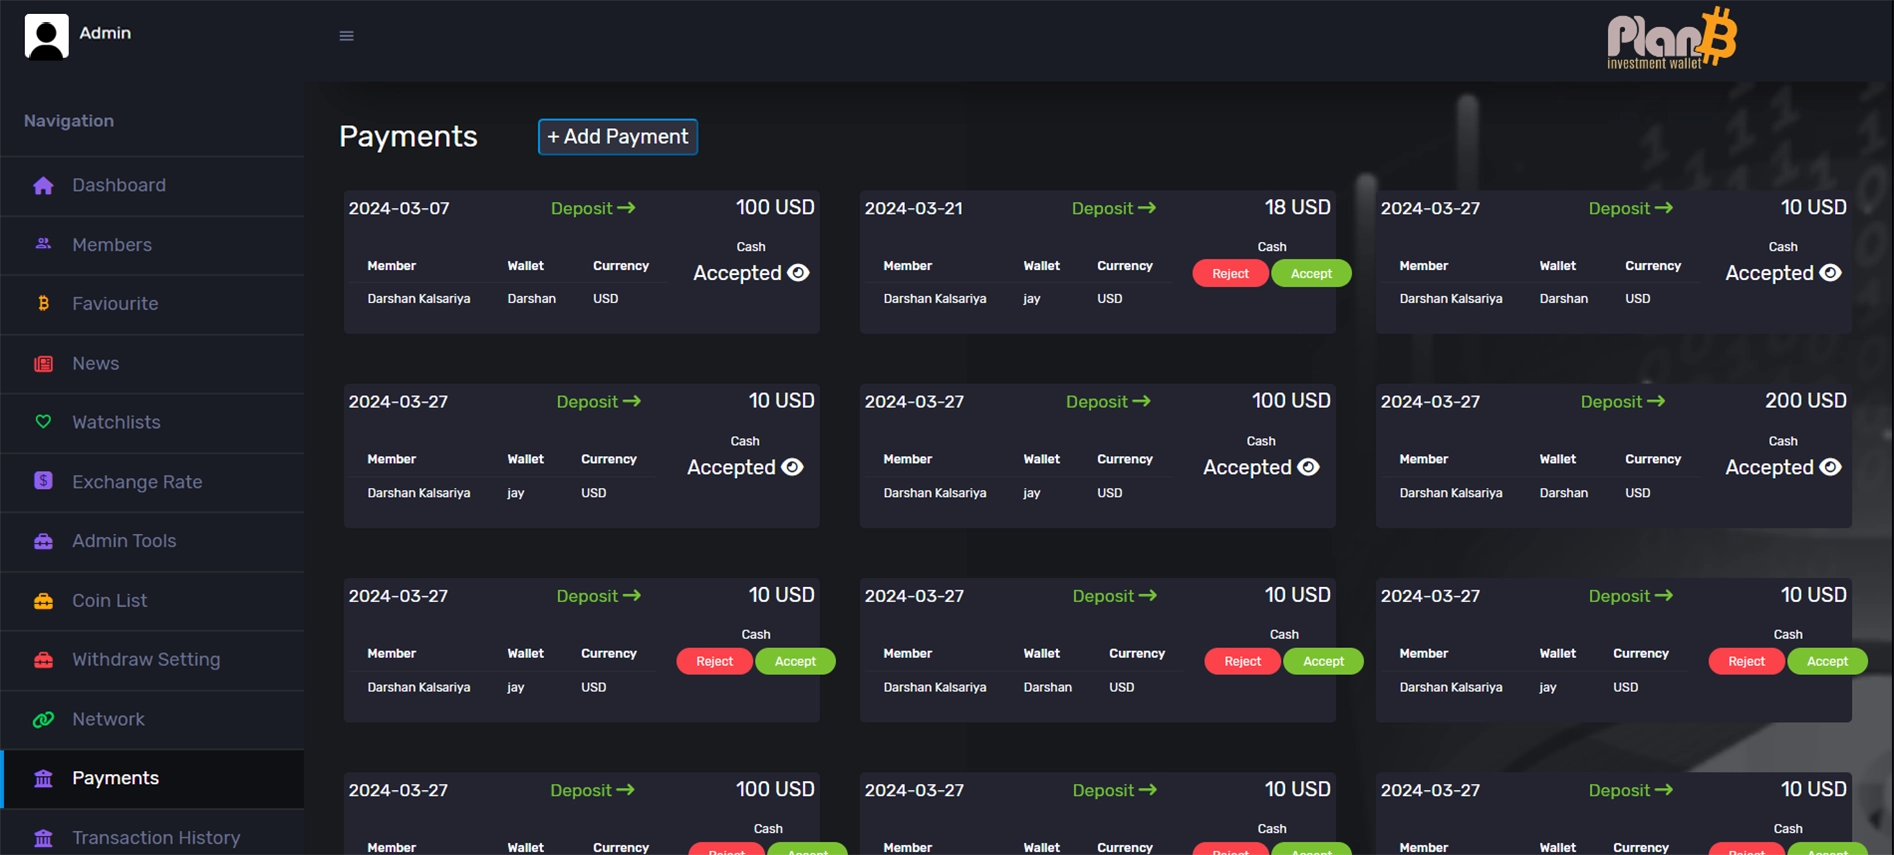Open the Watchlists menu item
The height and width of the screenshot is (855, 1894).
click(152, 422)
